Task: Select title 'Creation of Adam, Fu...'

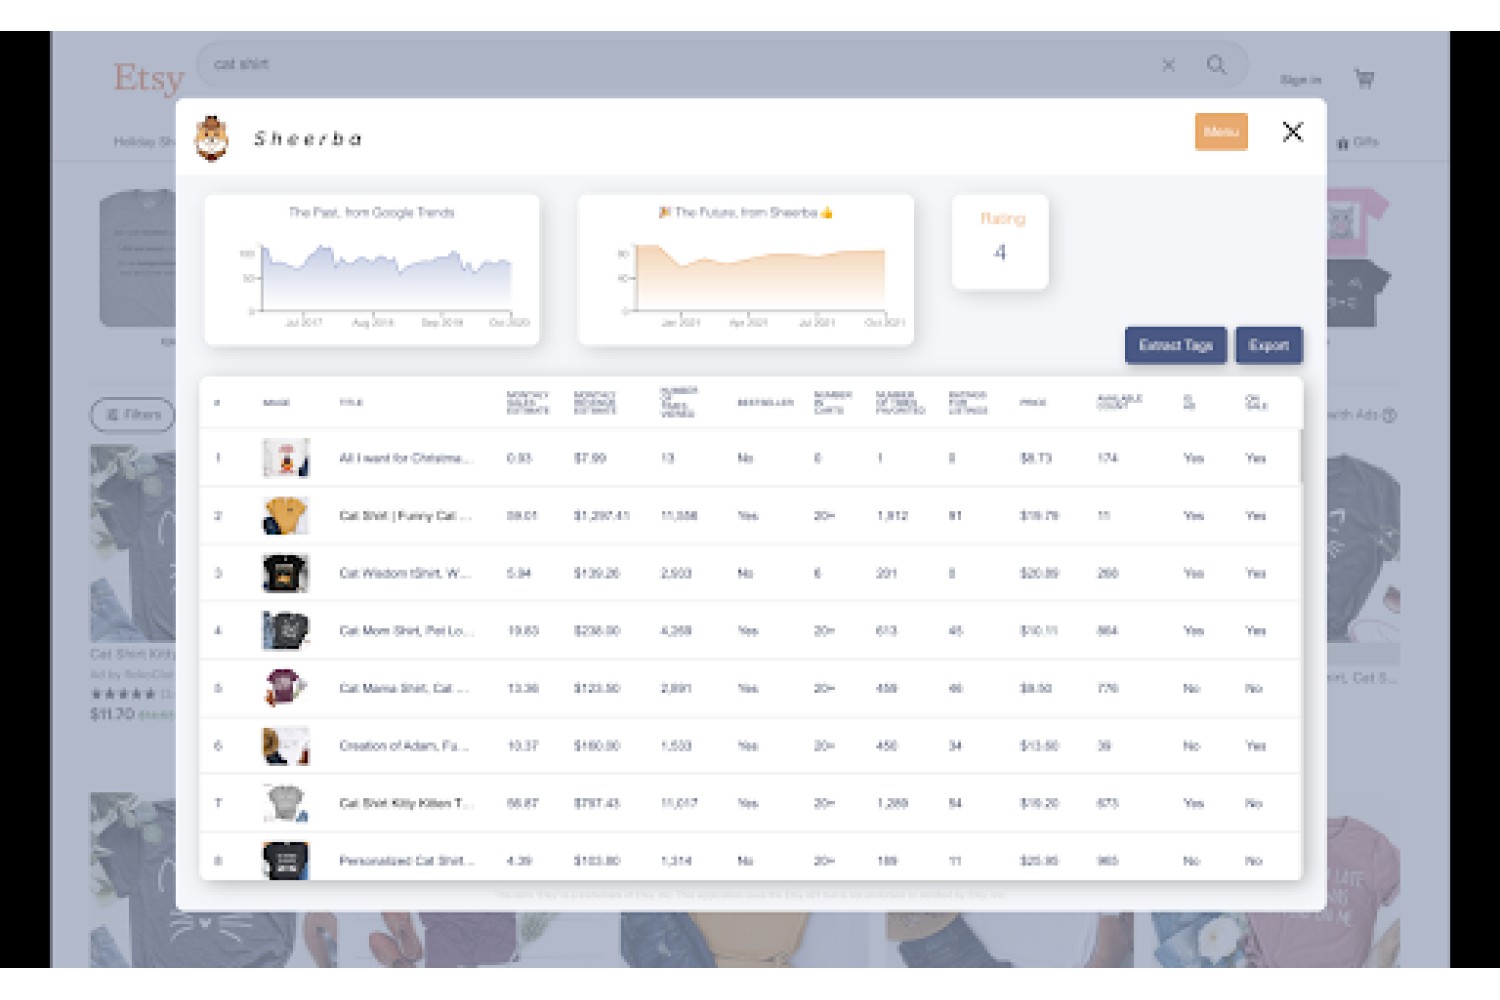Action: pos(404,746)
